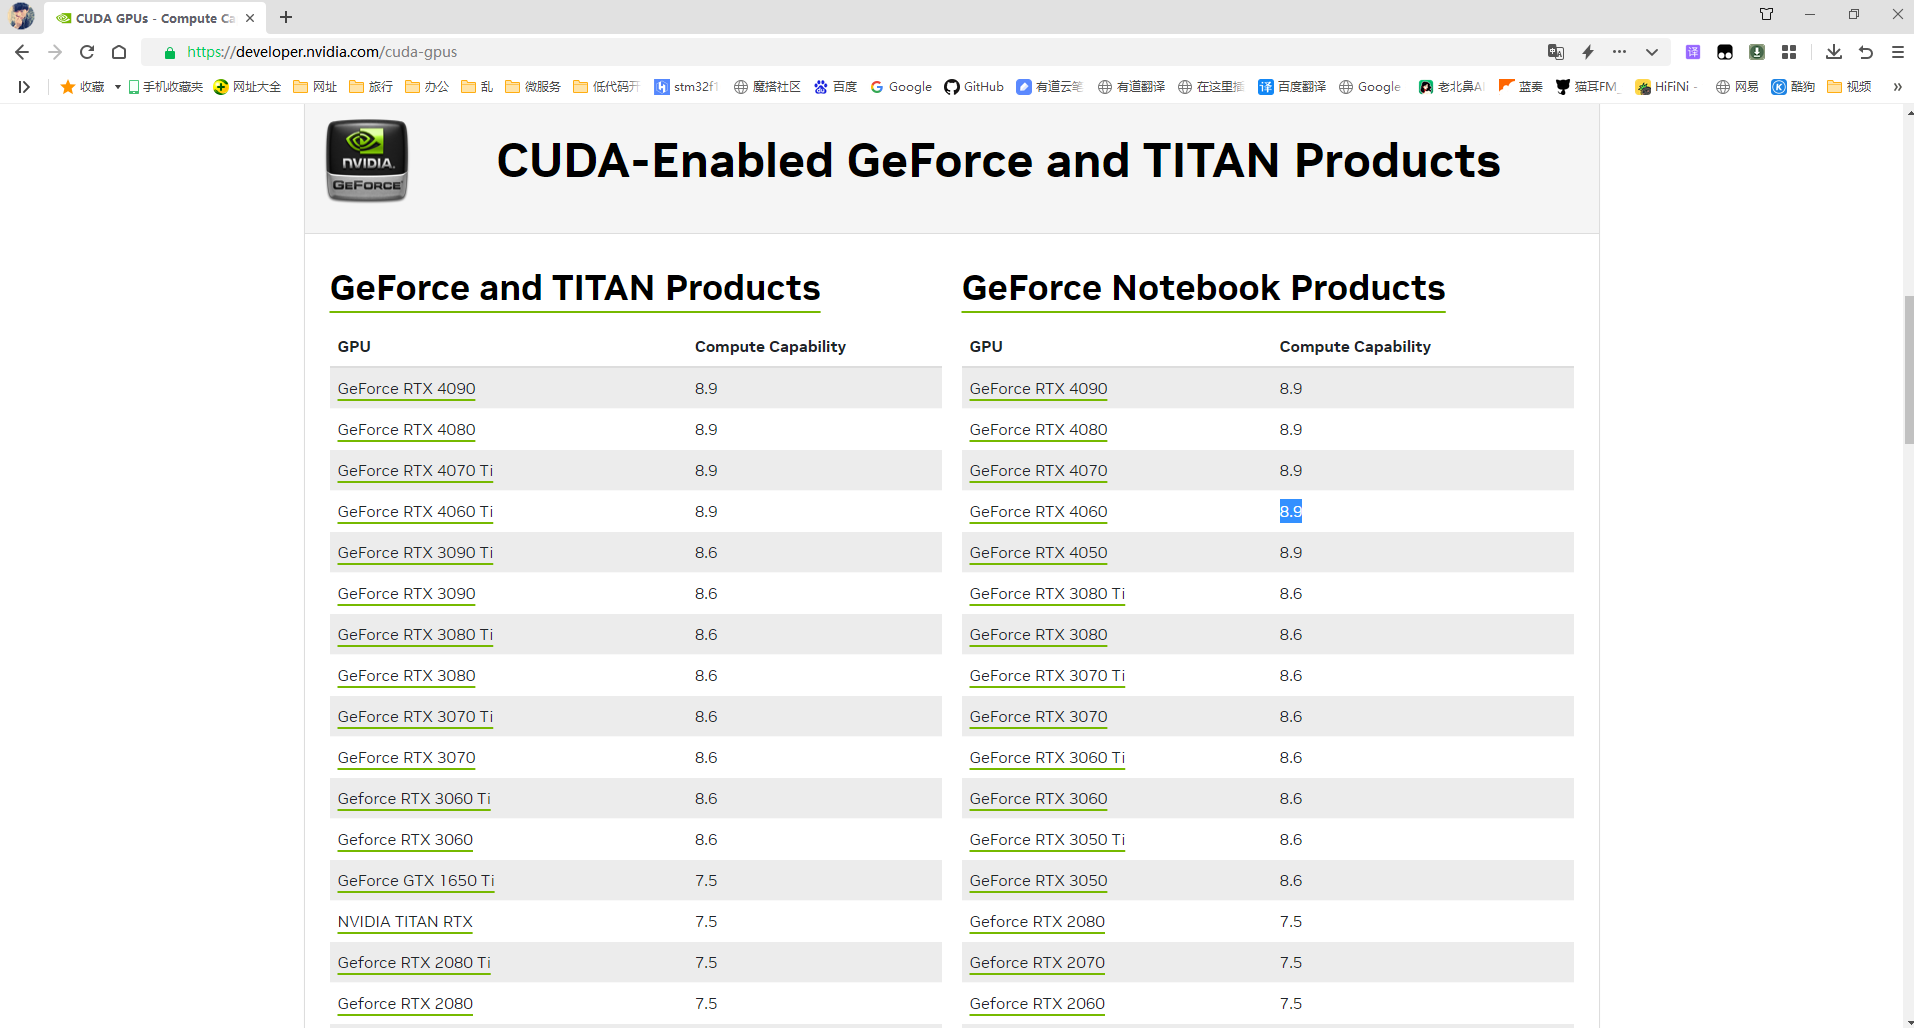
Task: Go to homepage via the home icon
Action: pos(119,52)
